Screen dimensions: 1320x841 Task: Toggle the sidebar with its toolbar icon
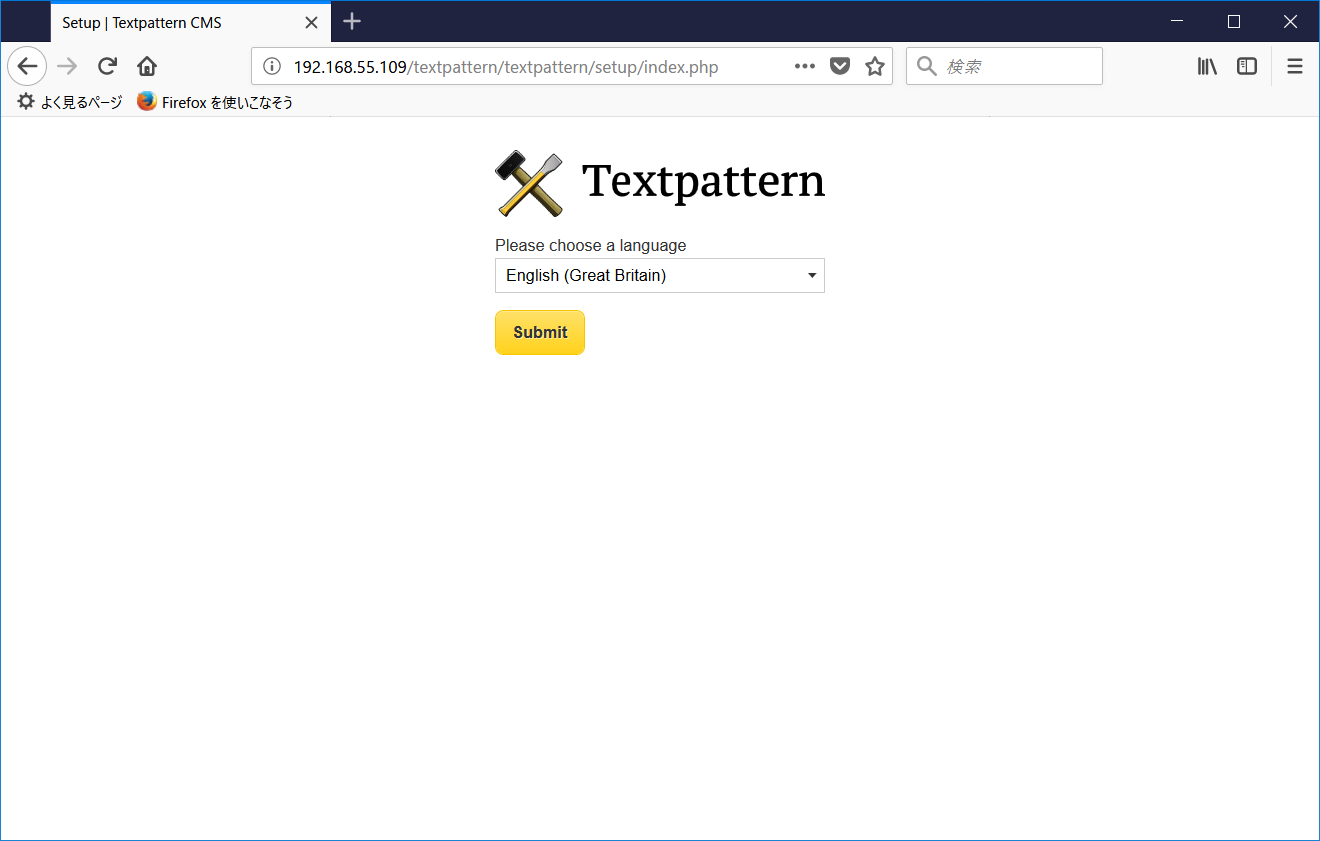[1246, 66]
